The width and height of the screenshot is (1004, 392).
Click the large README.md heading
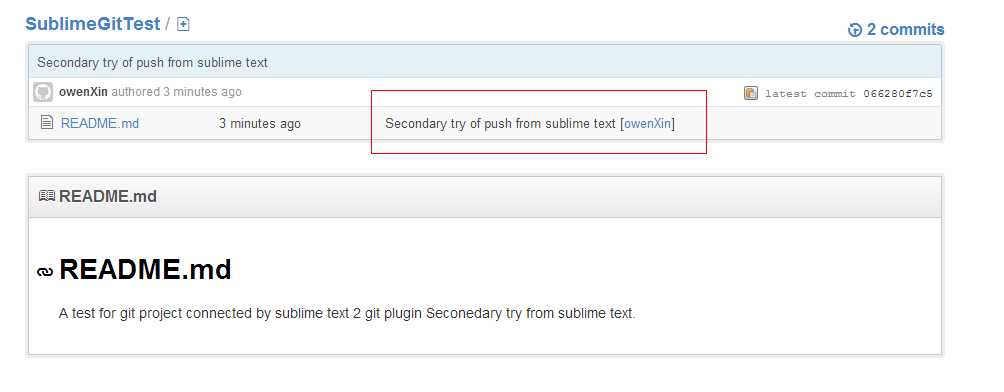[145, 270]
